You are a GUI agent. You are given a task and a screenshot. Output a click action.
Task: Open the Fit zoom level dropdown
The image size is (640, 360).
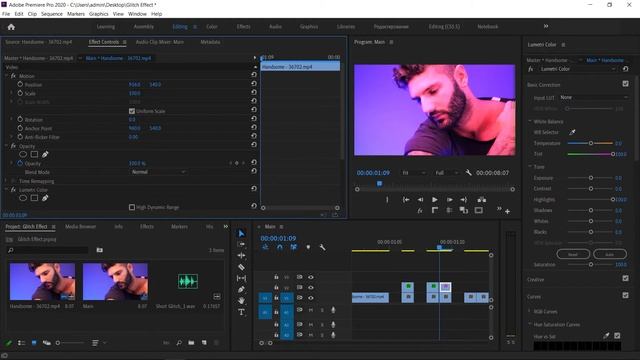[413, 173]
